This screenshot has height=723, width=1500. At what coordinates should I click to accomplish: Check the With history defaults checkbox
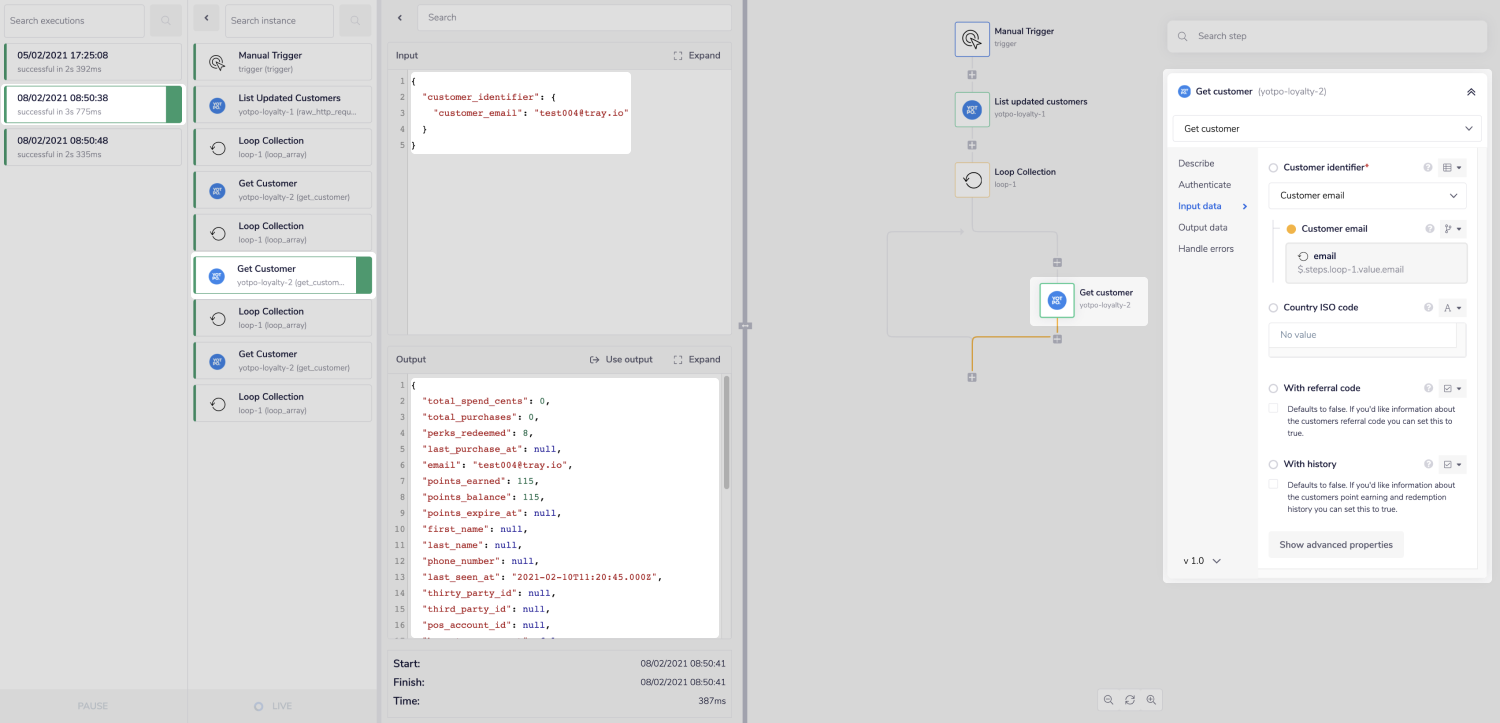(x=1272, y=484)
